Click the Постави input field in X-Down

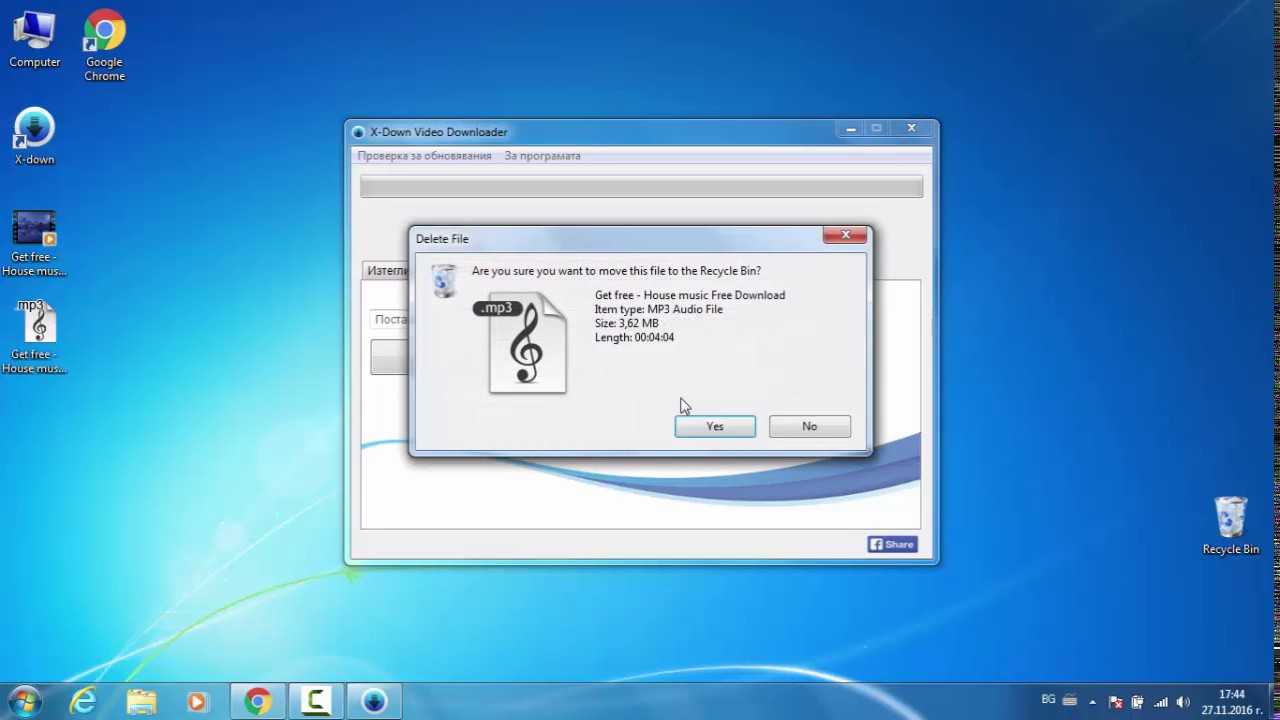390,319
